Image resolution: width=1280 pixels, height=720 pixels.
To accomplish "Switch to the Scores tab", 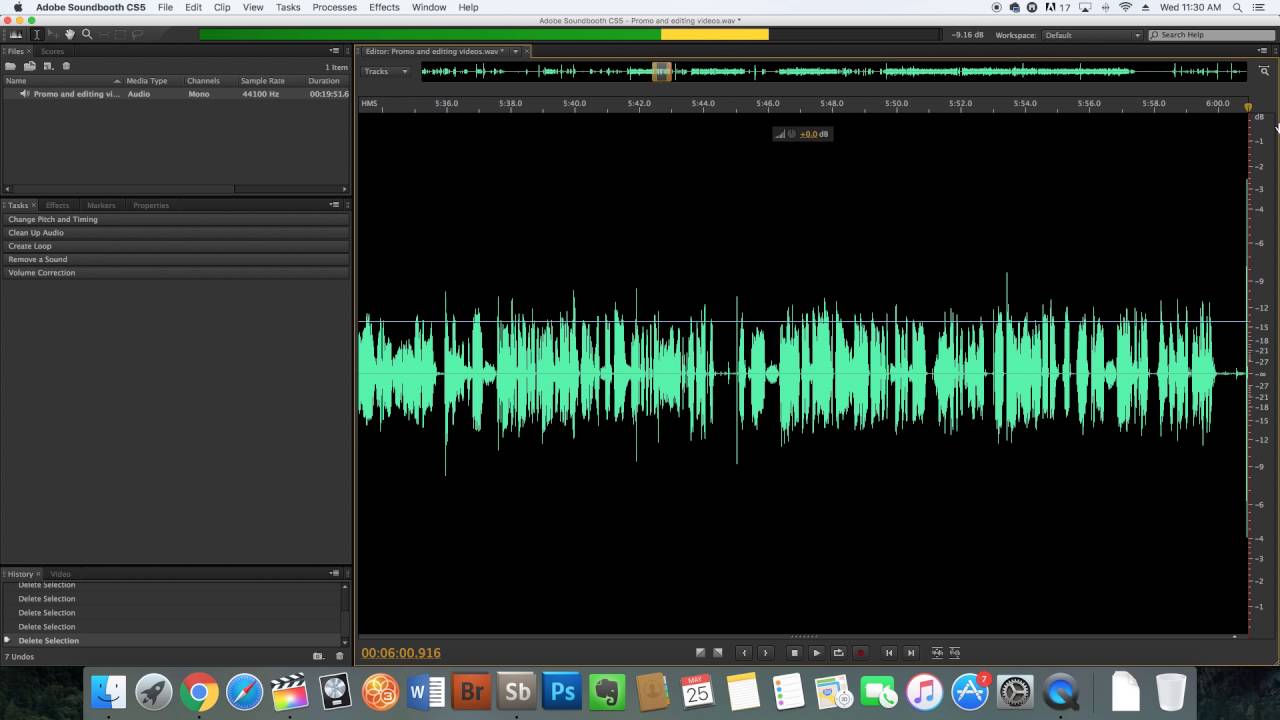I will 52,51.
